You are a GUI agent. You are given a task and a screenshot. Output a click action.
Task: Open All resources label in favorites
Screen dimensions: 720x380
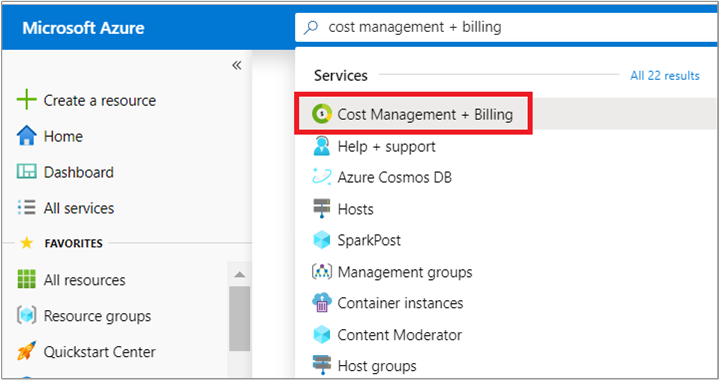tap(84, 280)
